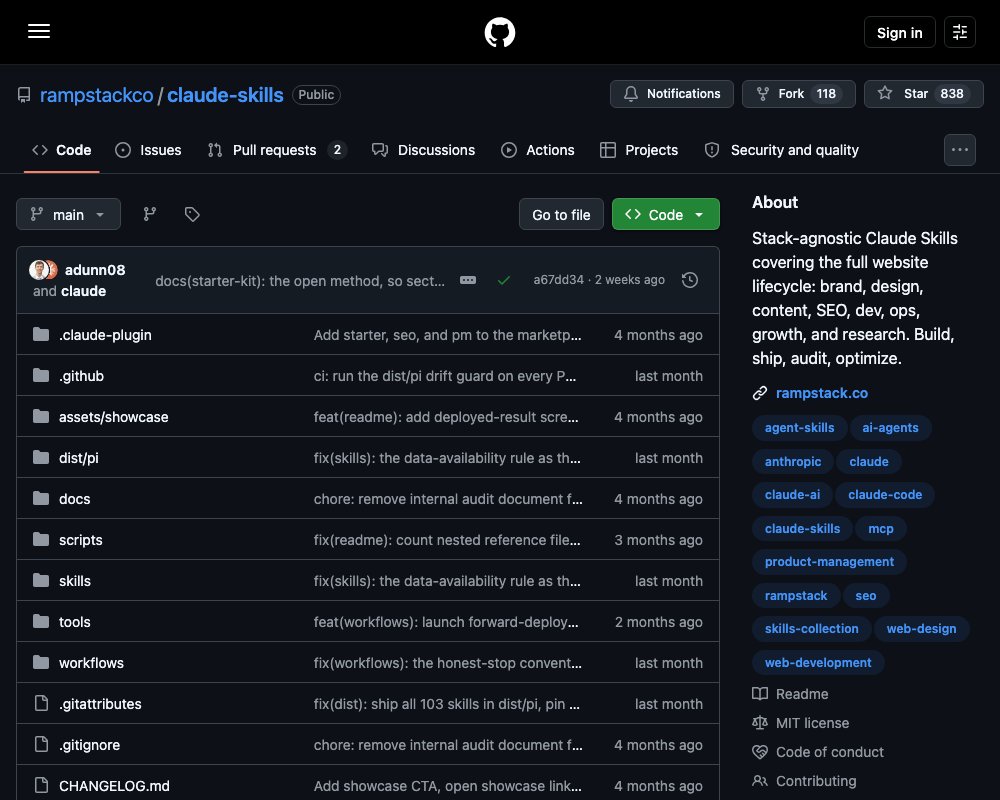Screen dimensions: 1000x800
Task: Click the file icon beside .gitignore
Action: tap(41, 744)
